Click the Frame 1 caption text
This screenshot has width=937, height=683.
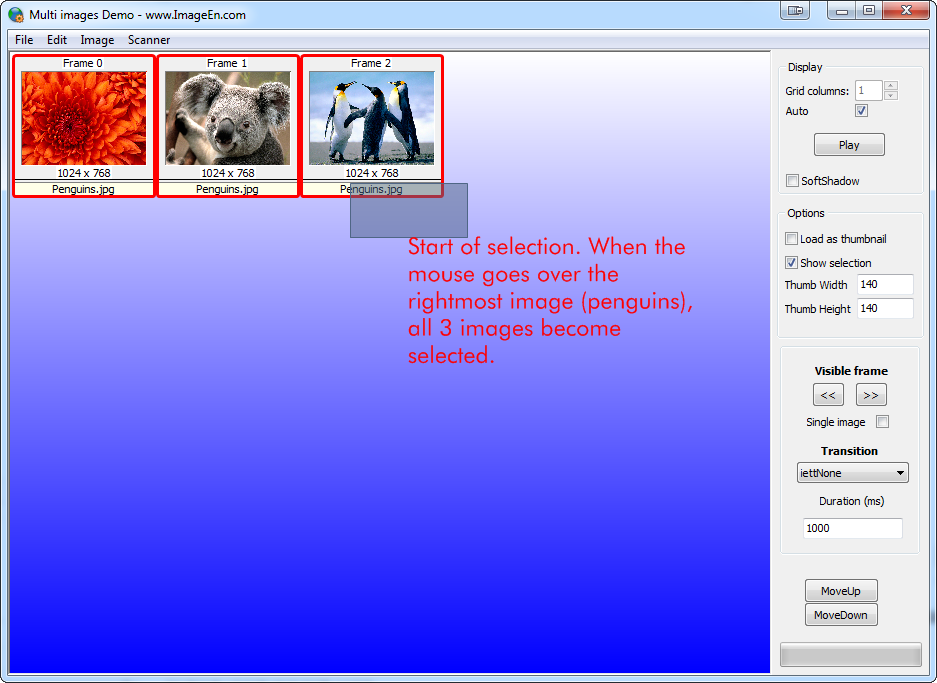(227, 63)
